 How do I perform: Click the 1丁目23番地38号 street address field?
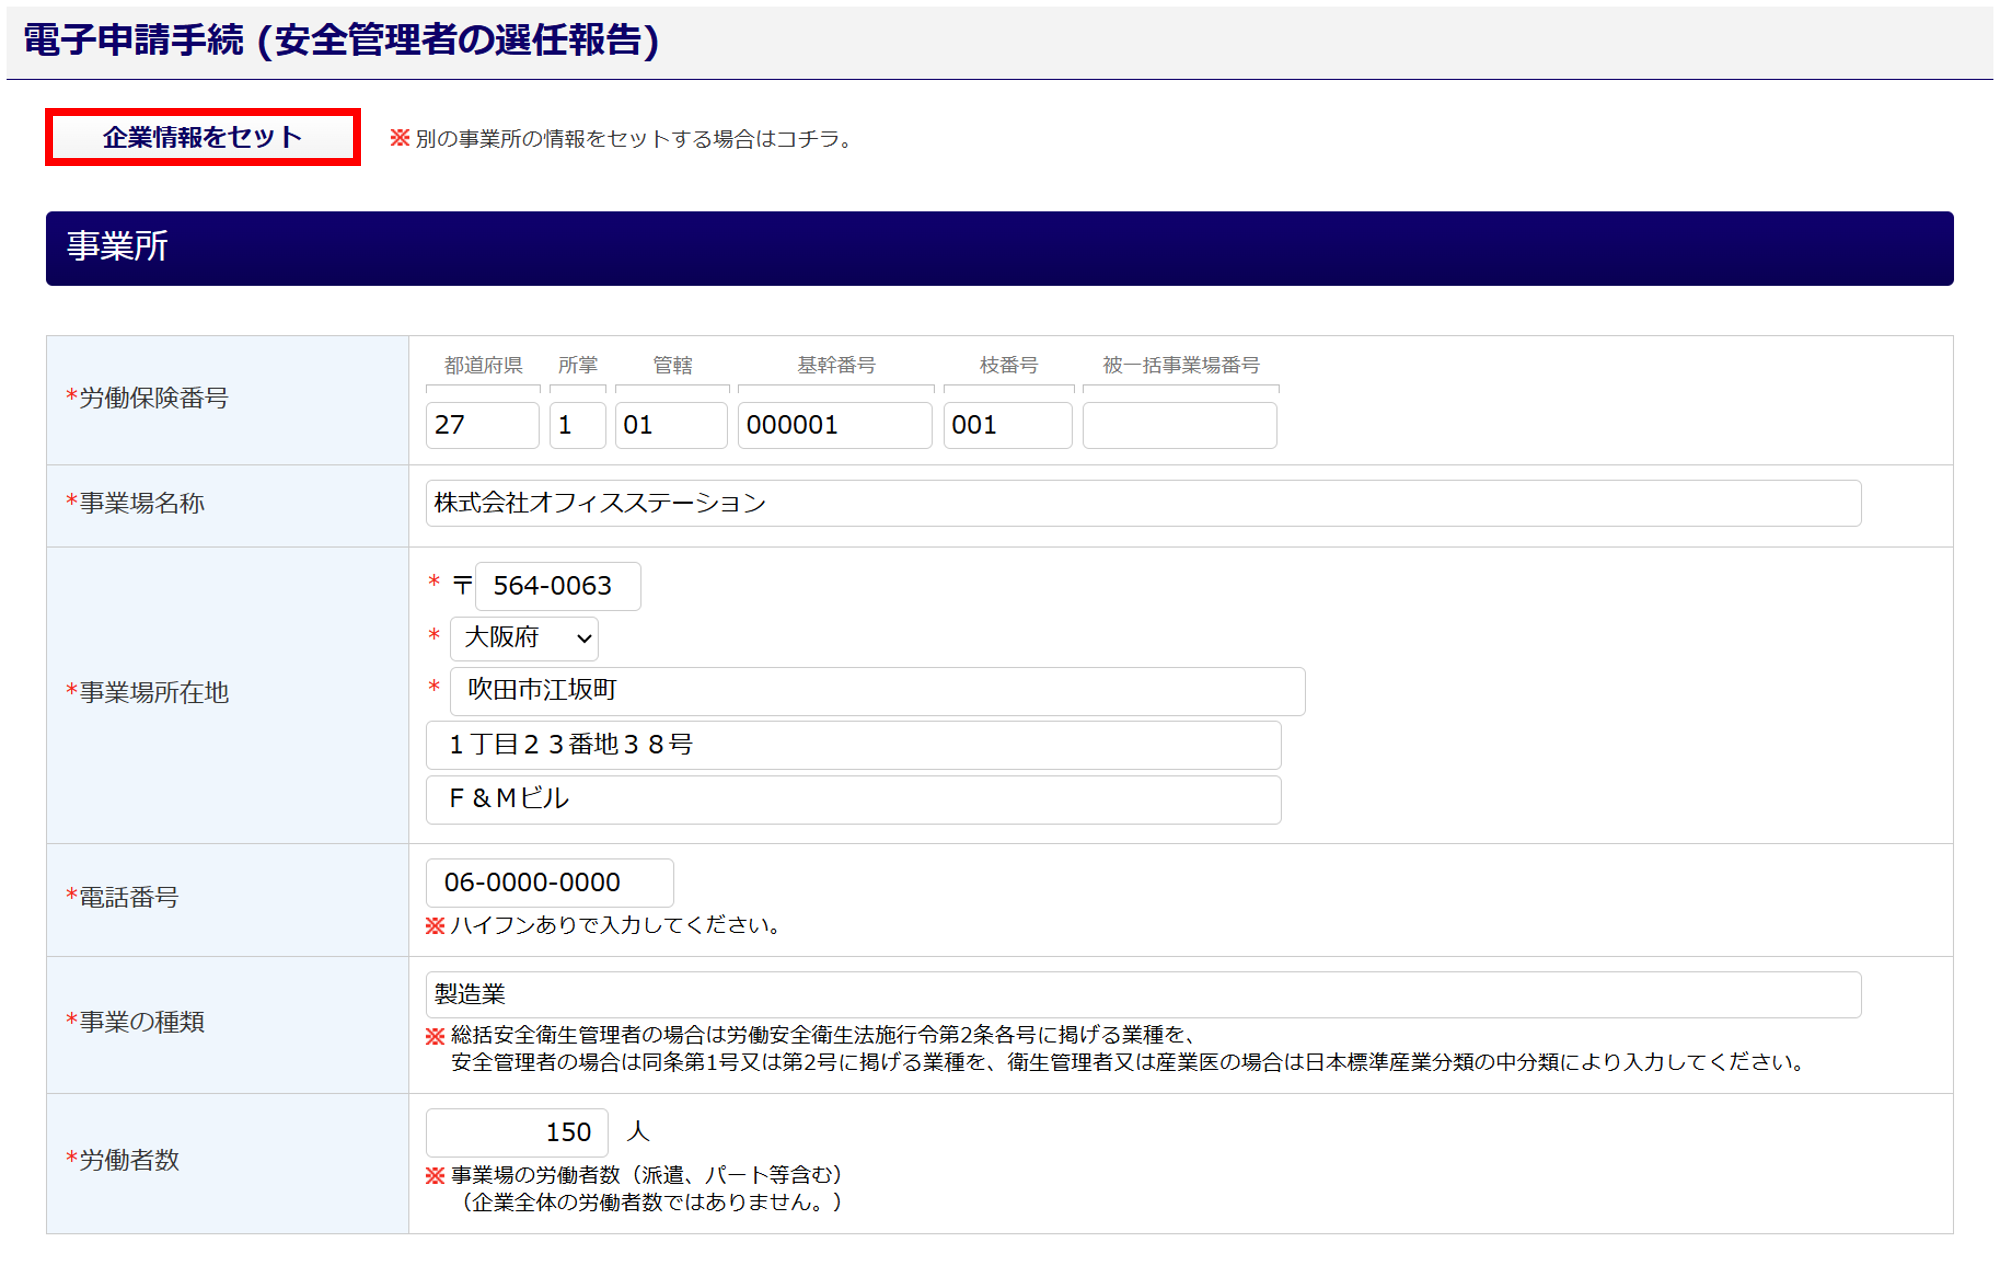pos(852,745)
